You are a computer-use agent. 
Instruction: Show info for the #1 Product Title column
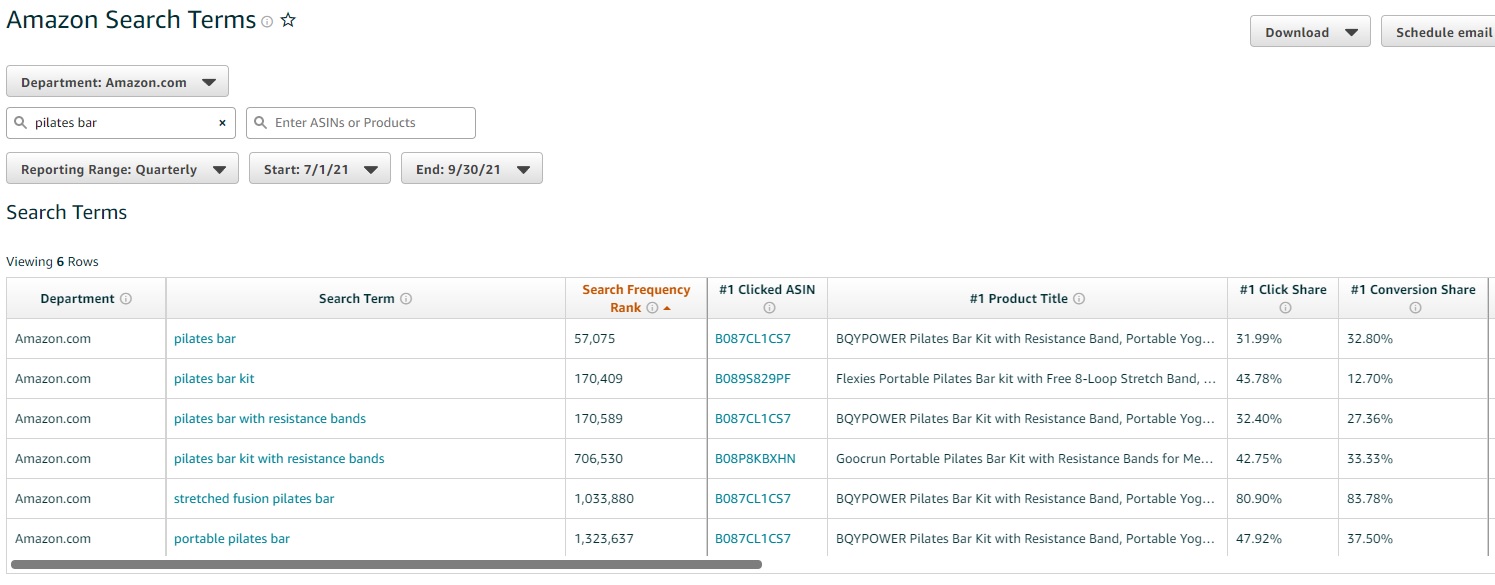(1079, 299)
